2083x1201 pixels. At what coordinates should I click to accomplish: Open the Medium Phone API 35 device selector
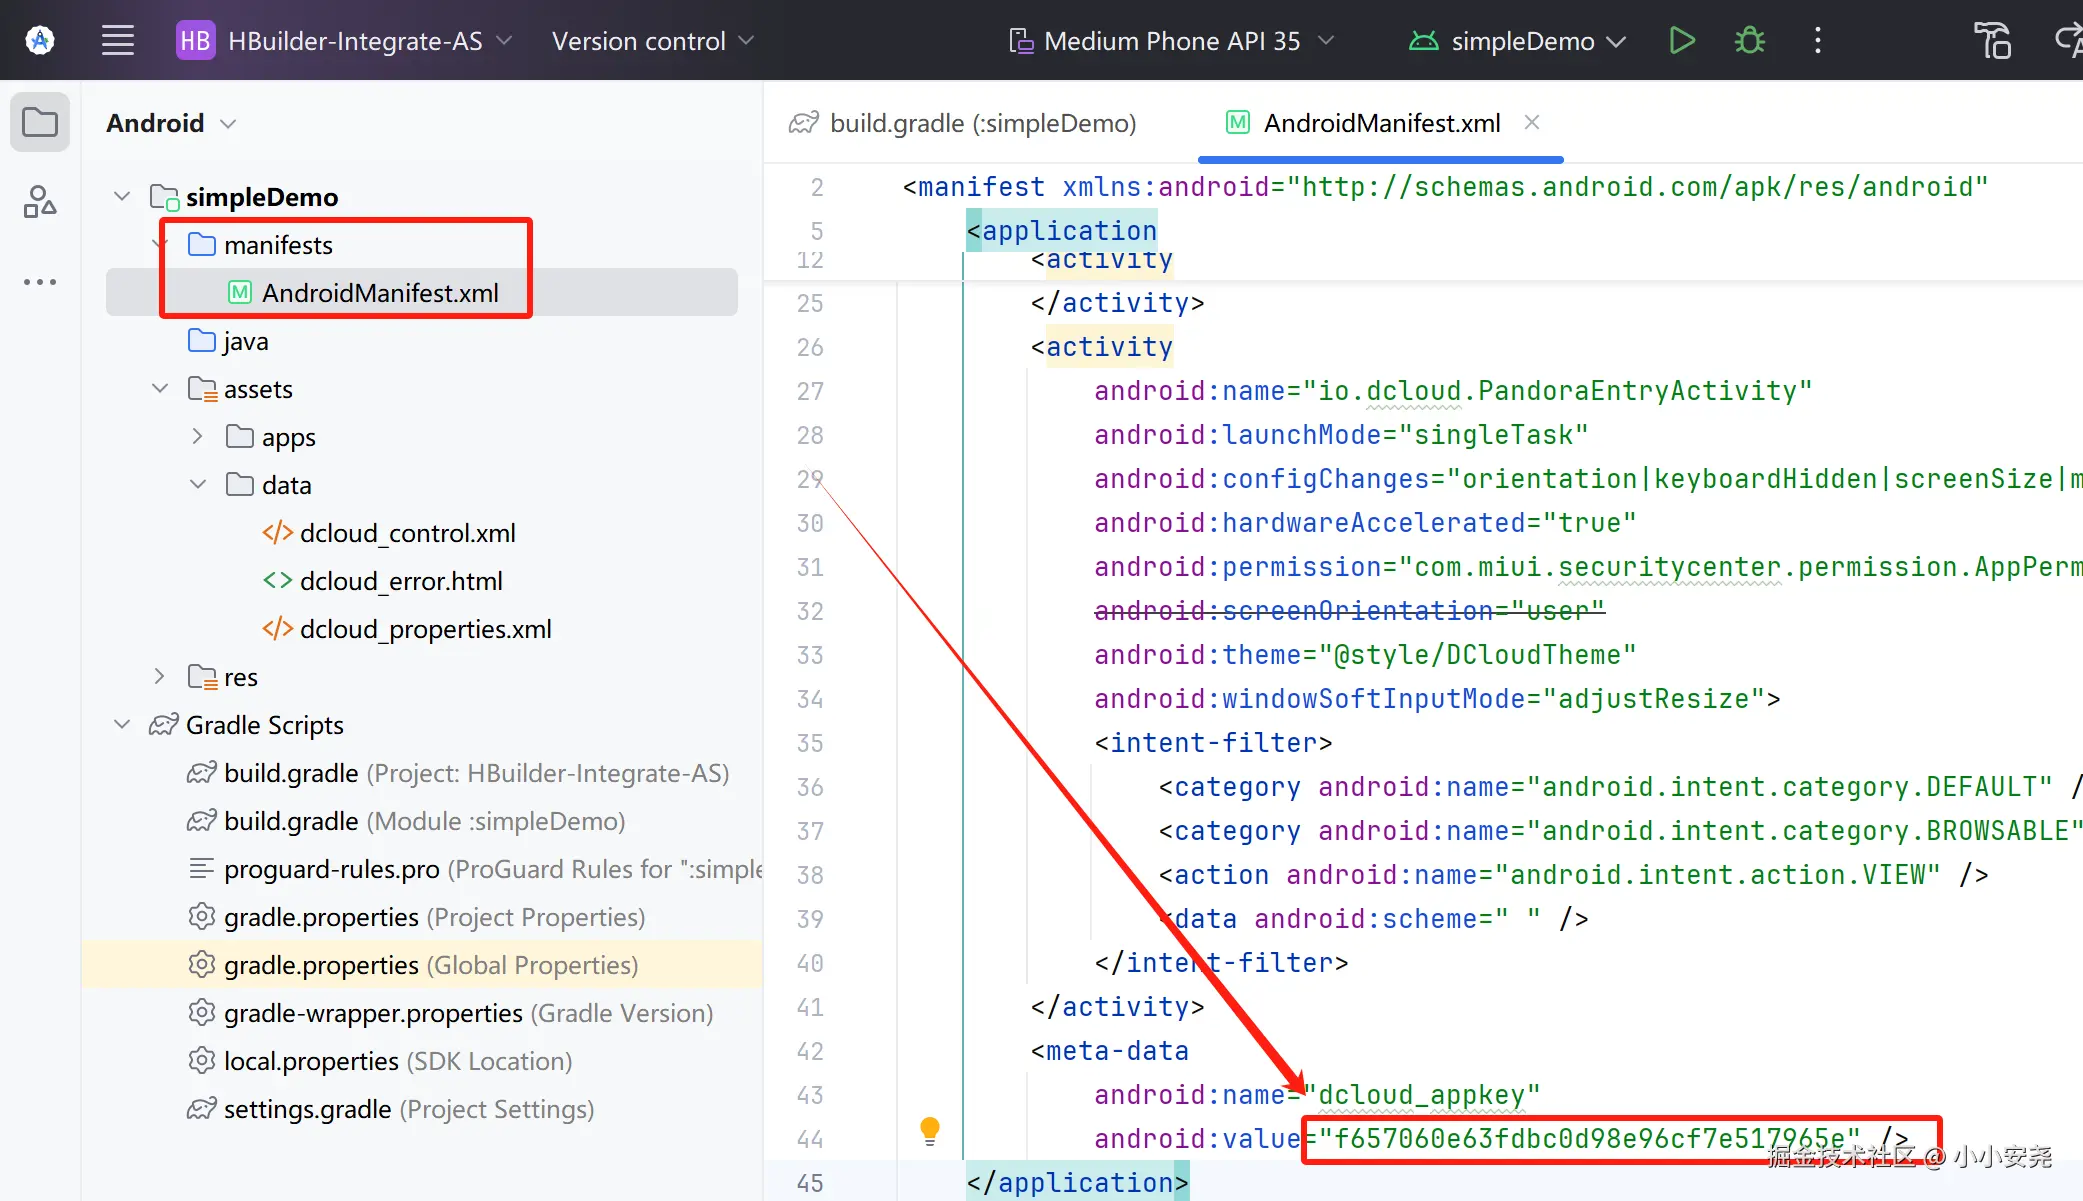1171,41
